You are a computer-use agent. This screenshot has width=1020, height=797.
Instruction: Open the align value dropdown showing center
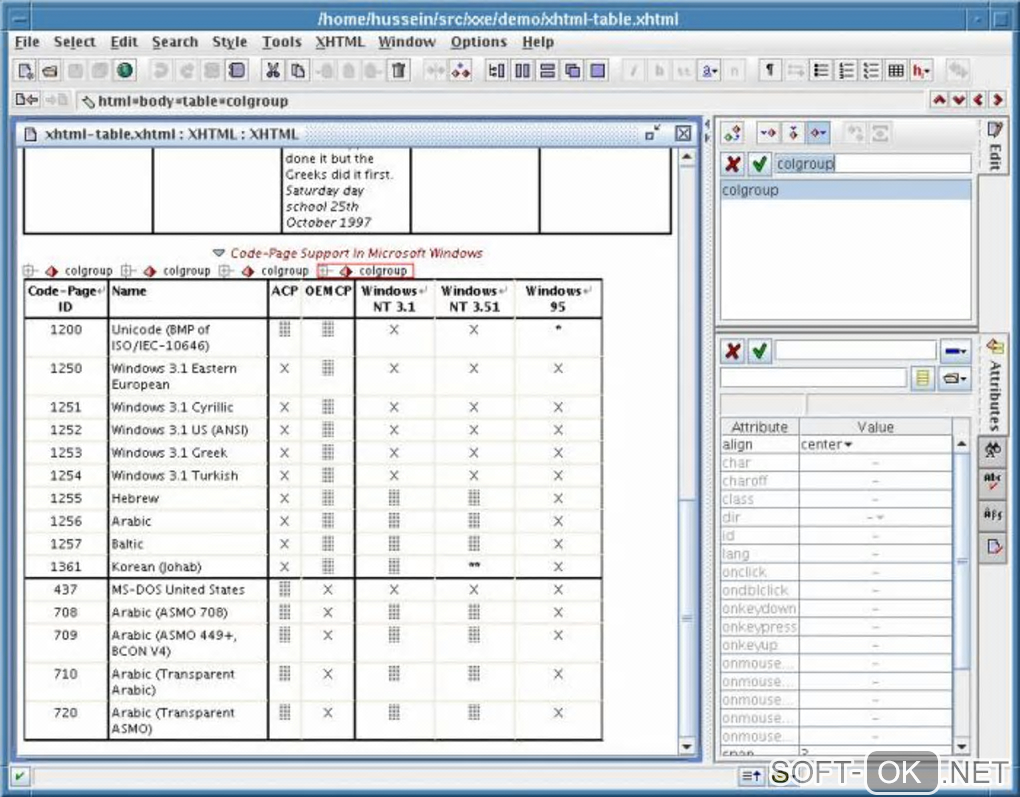(x=848, y=445)
